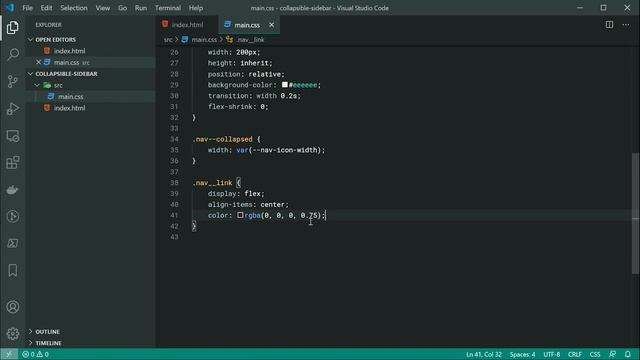The width and height of the screenshot is (640, 360).
Task: Click the split editor right icon
Action: [609, 24]
